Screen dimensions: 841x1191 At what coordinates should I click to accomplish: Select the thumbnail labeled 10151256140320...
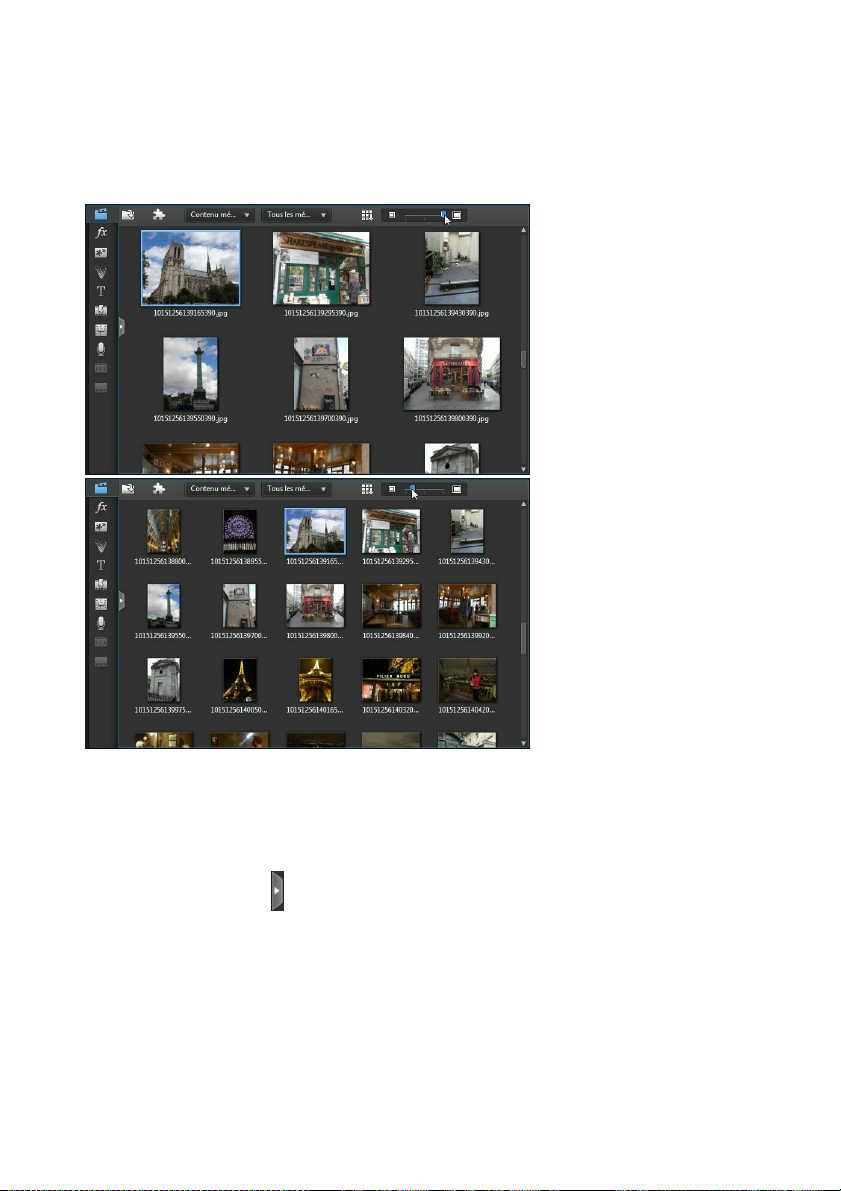pos(391,680)
